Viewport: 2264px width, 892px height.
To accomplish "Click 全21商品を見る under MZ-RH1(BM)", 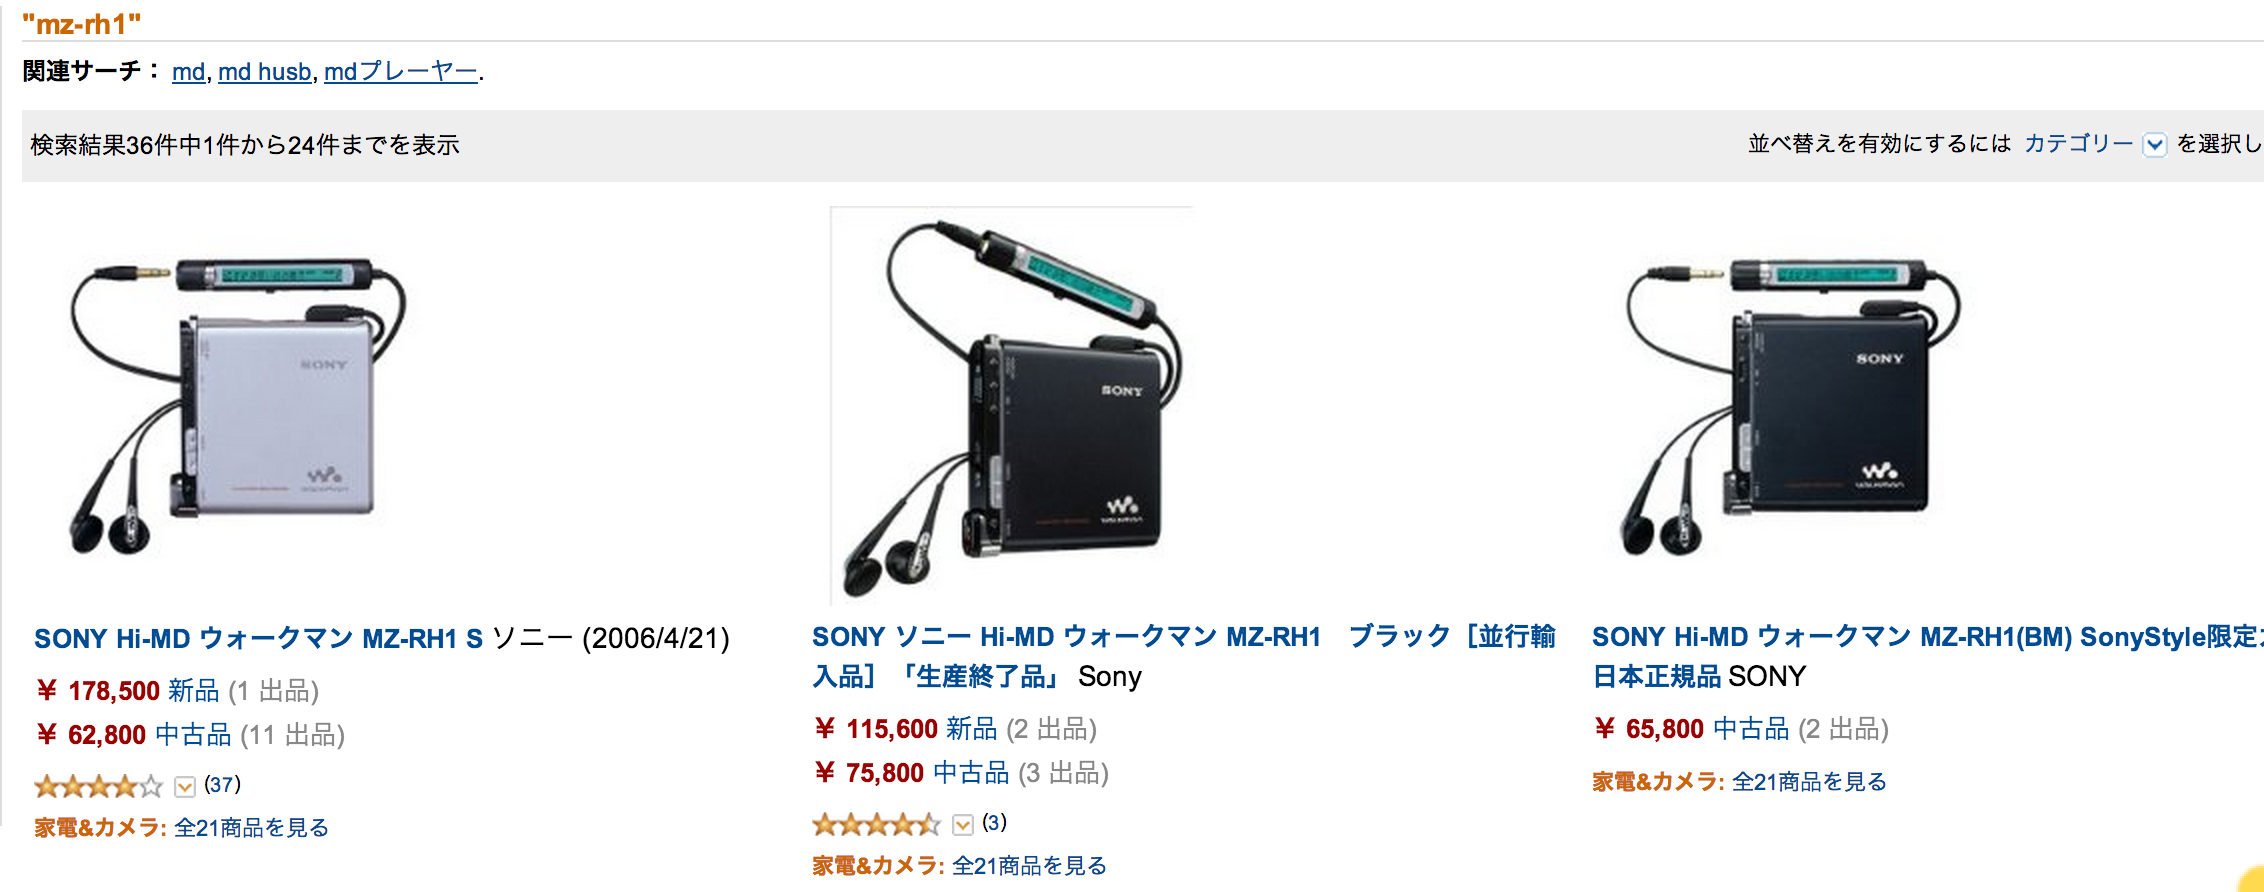I will pyautogui.click(x=1809, y=782).
